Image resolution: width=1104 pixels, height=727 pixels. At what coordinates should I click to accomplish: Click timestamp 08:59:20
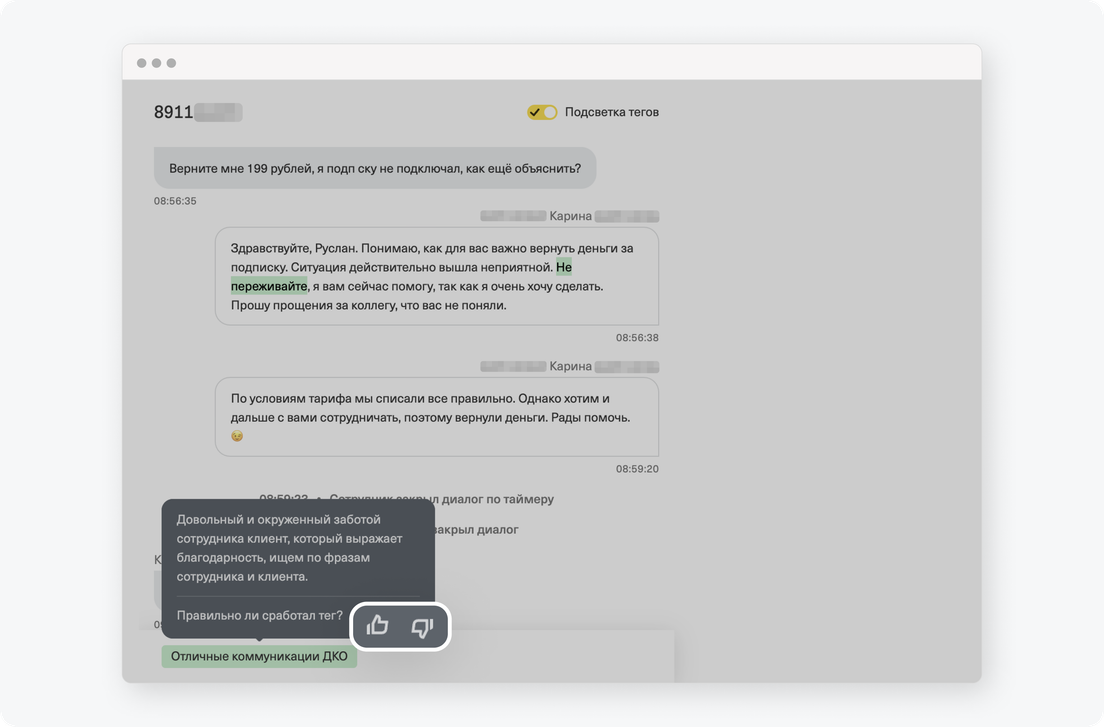point(637,469)
